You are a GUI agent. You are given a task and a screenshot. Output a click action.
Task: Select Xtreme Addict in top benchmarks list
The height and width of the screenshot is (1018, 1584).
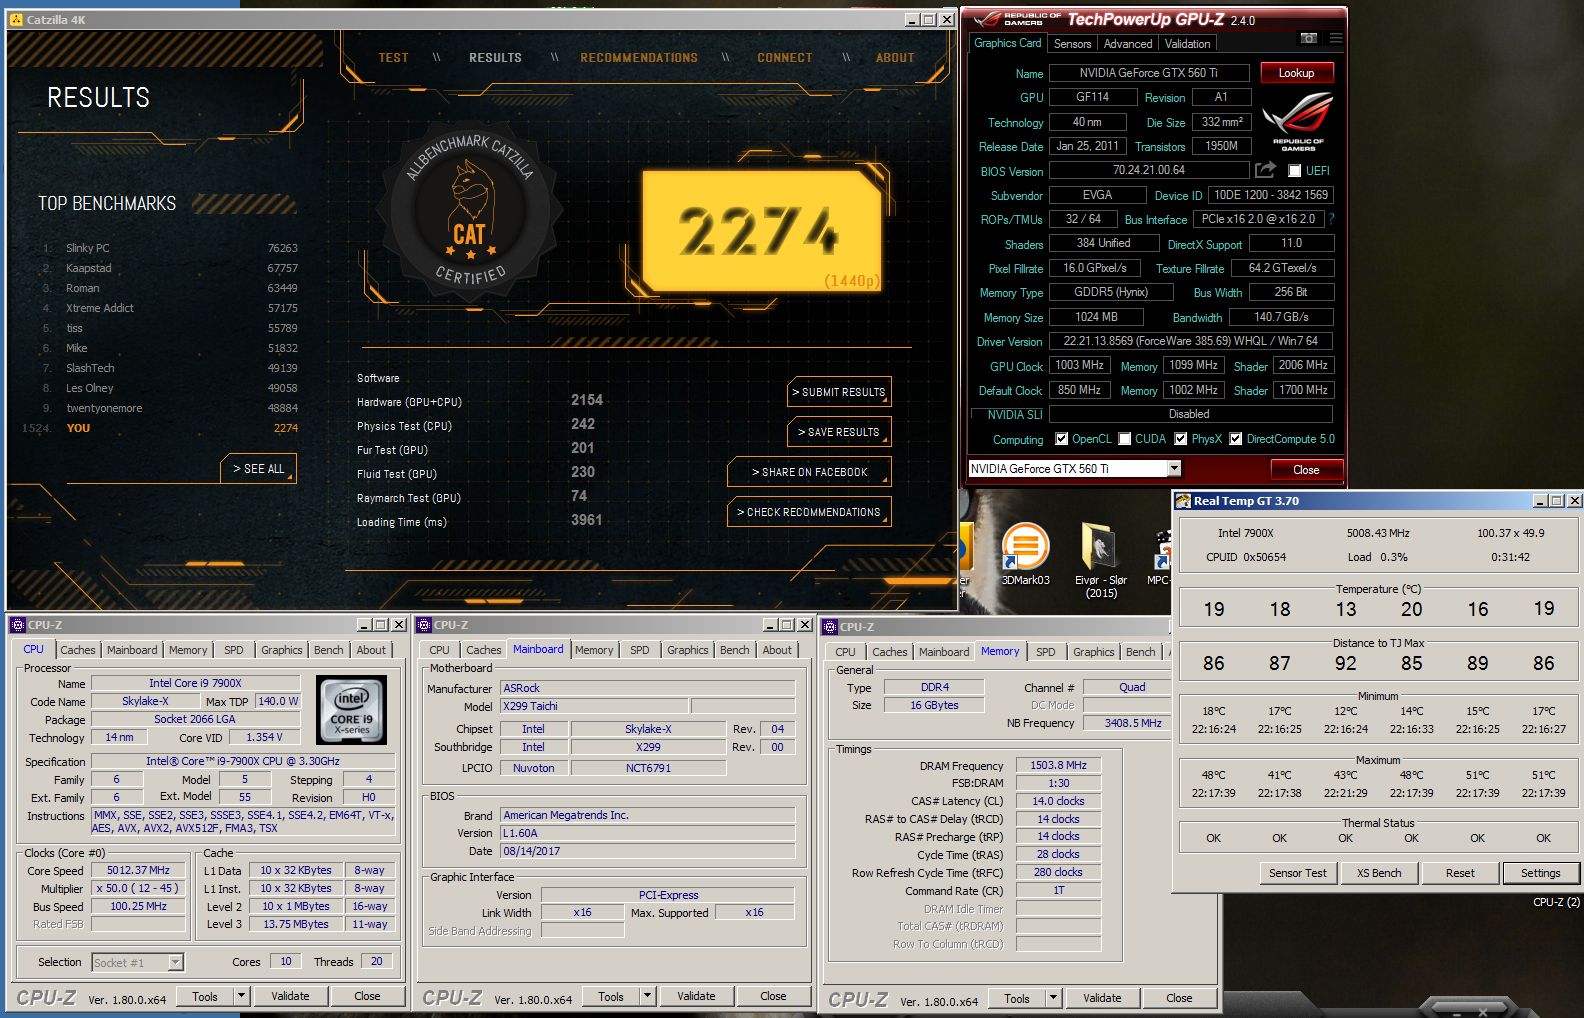click(x=170, y=308)
